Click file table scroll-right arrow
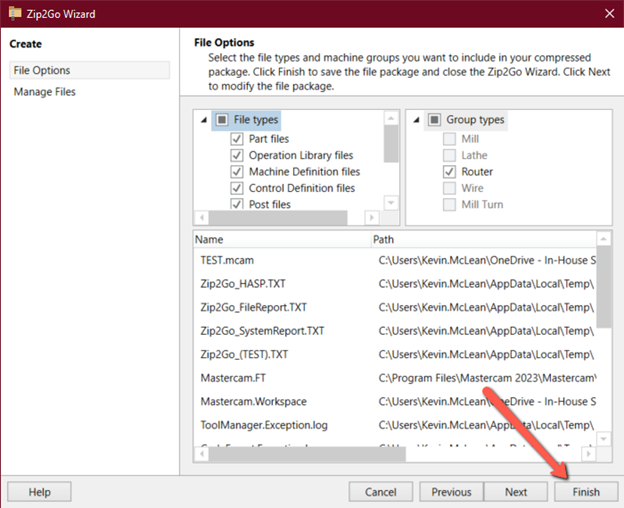Image resolution: width=624 pixels, height=508 pixels. click(589, 454)
